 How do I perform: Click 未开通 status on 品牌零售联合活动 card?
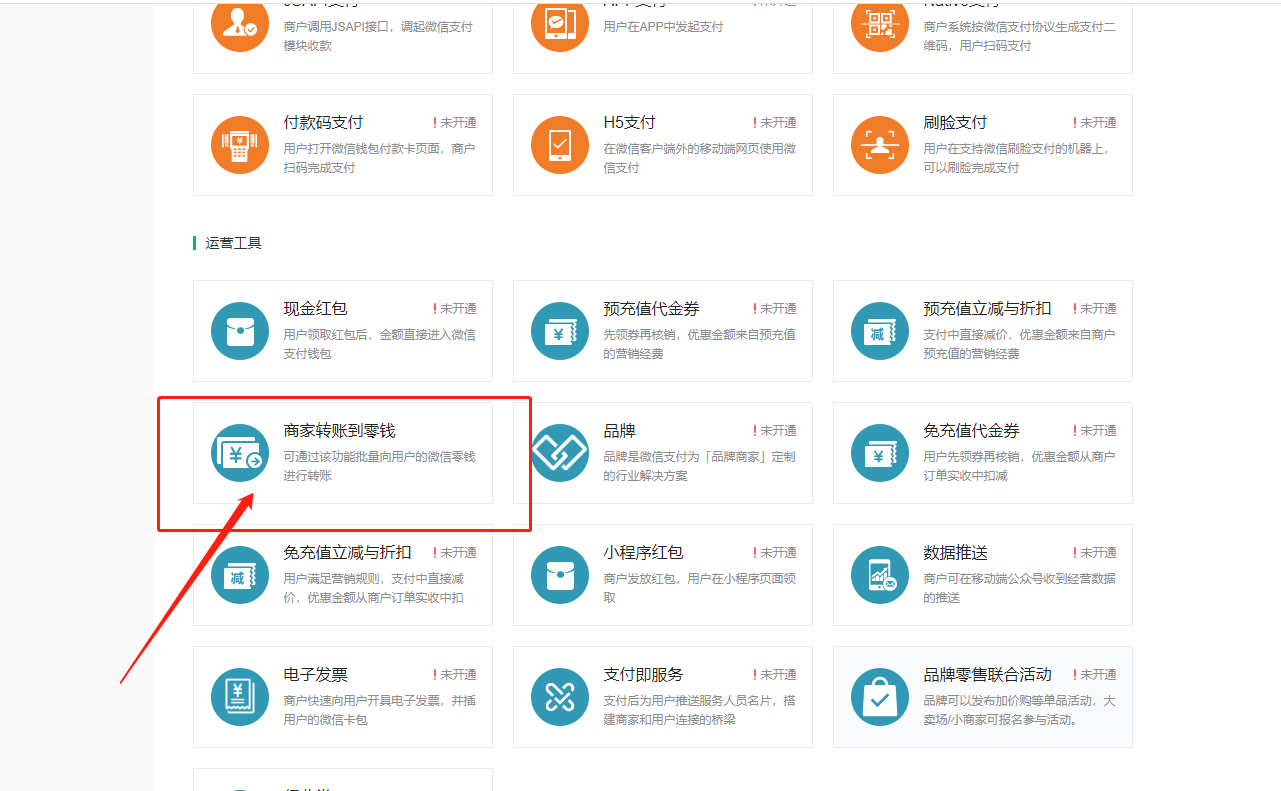tap(1095, 675)
